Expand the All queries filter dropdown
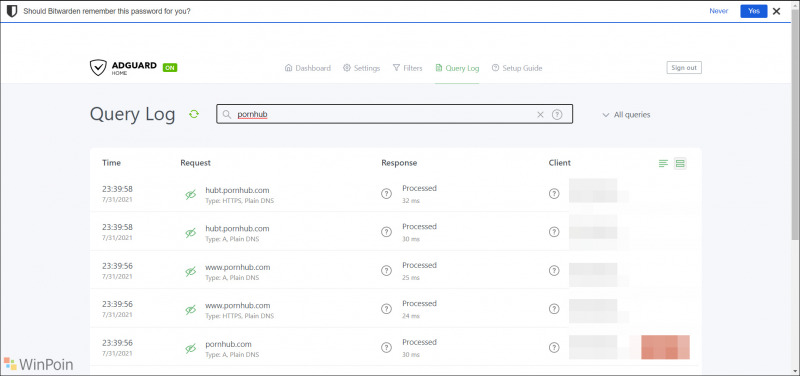This screenshot has height=376, width=800. pyautogui.click(x=626, y=115)
